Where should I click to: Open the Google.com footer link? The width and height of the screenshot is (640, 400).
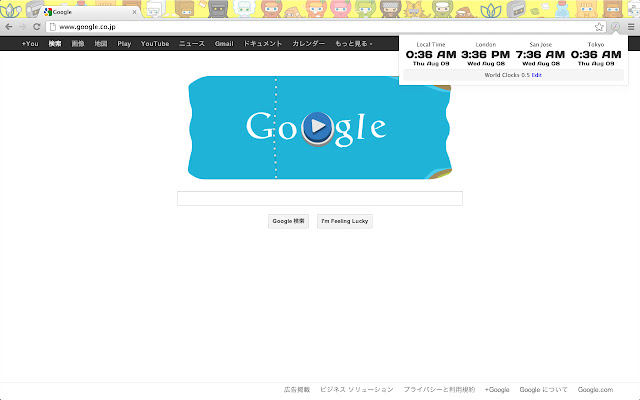pos(595,390)
